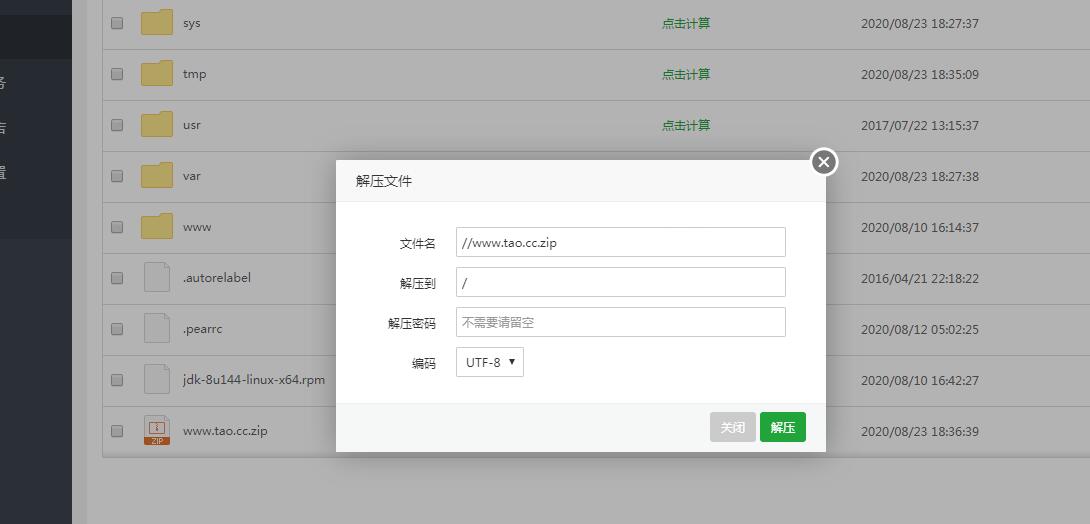The width and height of the screenshot is (1090, 524).
Task: Click the 解压到 destination path field
Action: (620, 282)
